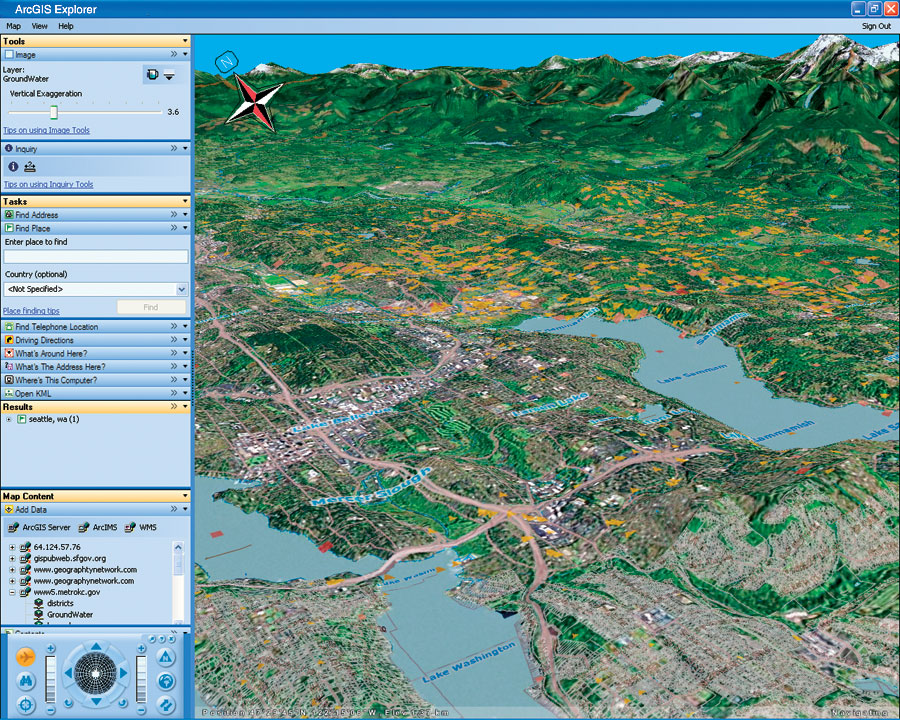Viewport: 900px width, 720px height.
Task: Click the WMS connection icon
Action: pyautogui.click(x=130, y=527)
